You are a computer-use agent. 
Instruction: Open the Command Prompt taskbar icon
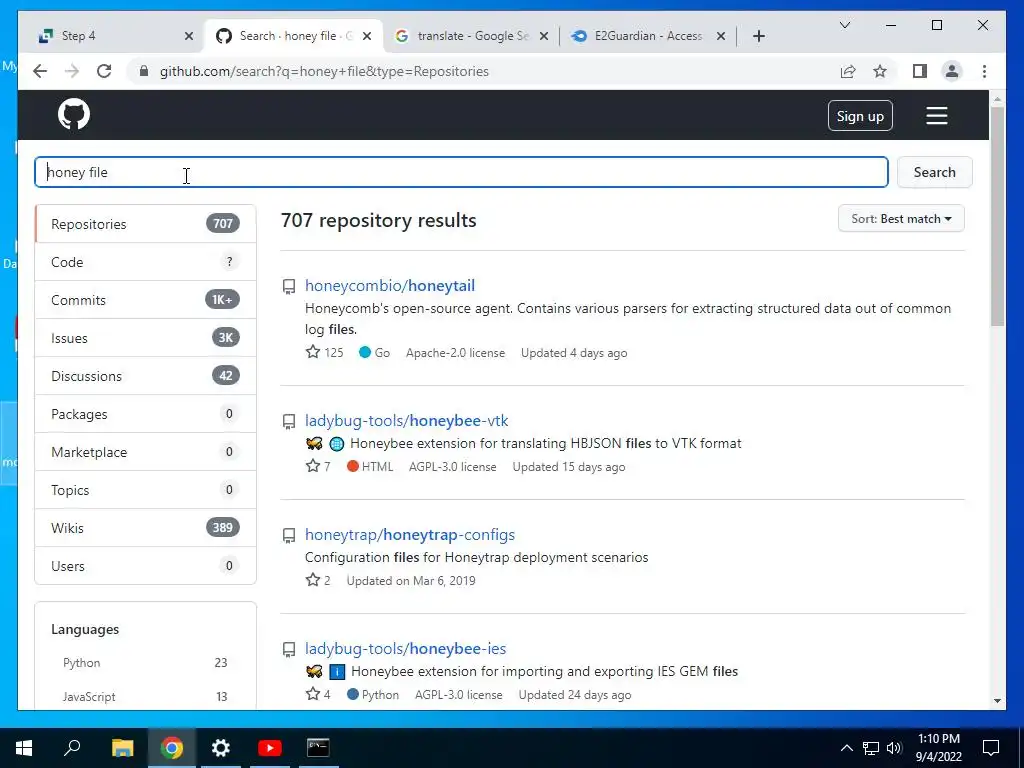pyautogui.click(x=318, y=748)
